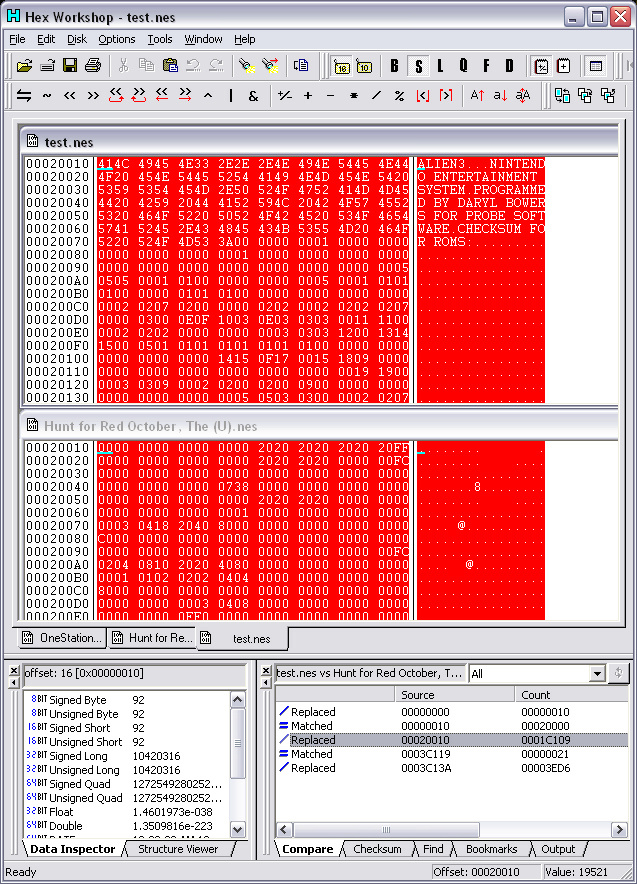The image size is (637, 884).
Task: Toggle hexadecimal (16) offset display
Action: 342,67
